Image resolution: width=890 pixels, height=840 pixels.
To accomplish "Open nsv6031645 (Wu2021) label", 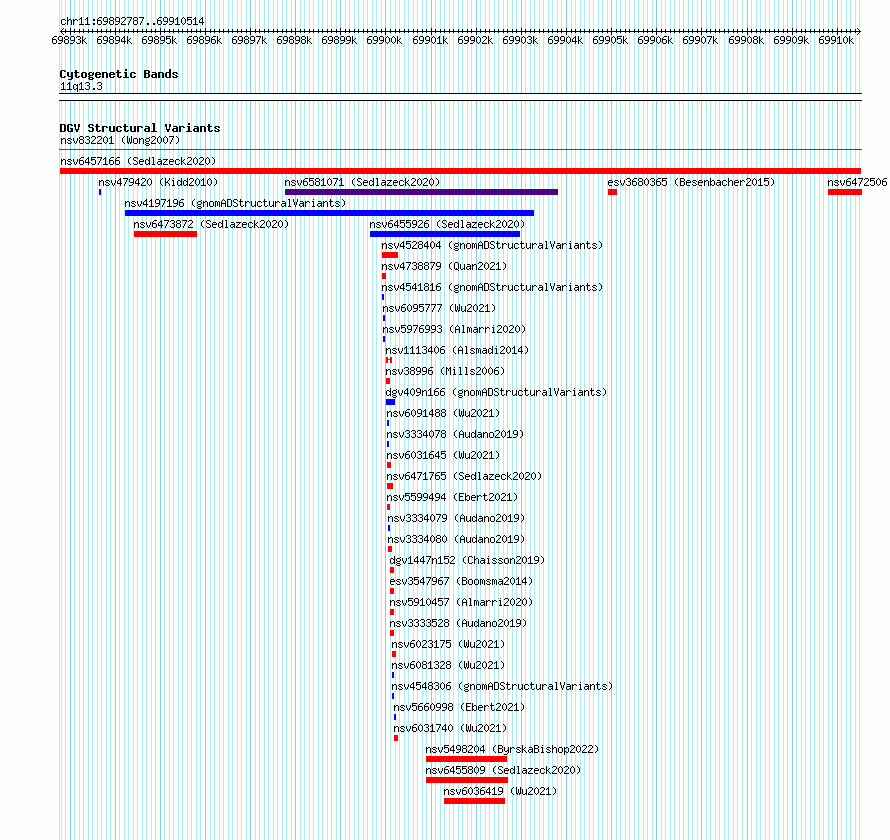I will click(443, 455).
